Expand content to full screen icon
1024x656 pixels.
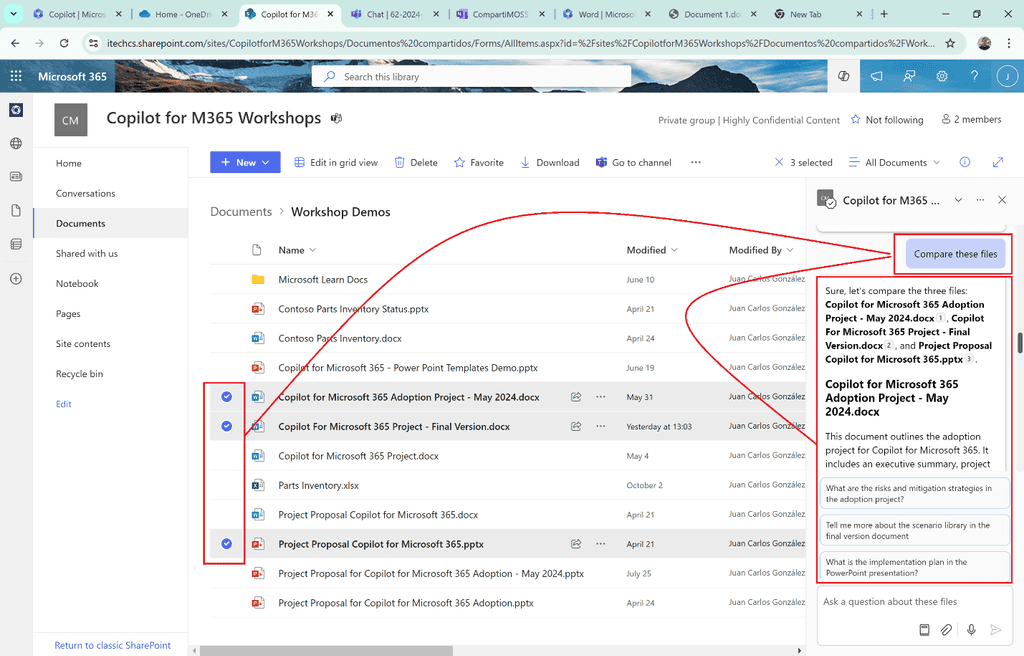[998, 162]
